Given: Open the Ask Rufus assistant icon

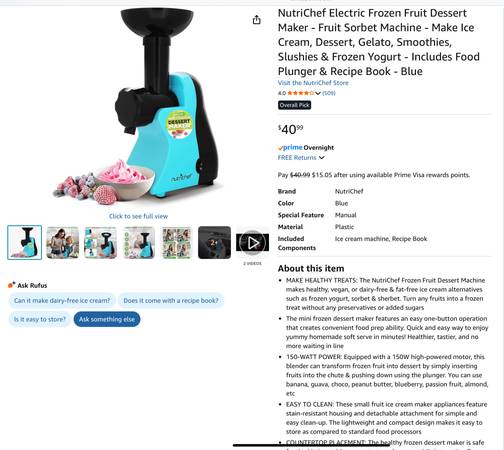Looking at the screenshot, I should click(12, 285).
